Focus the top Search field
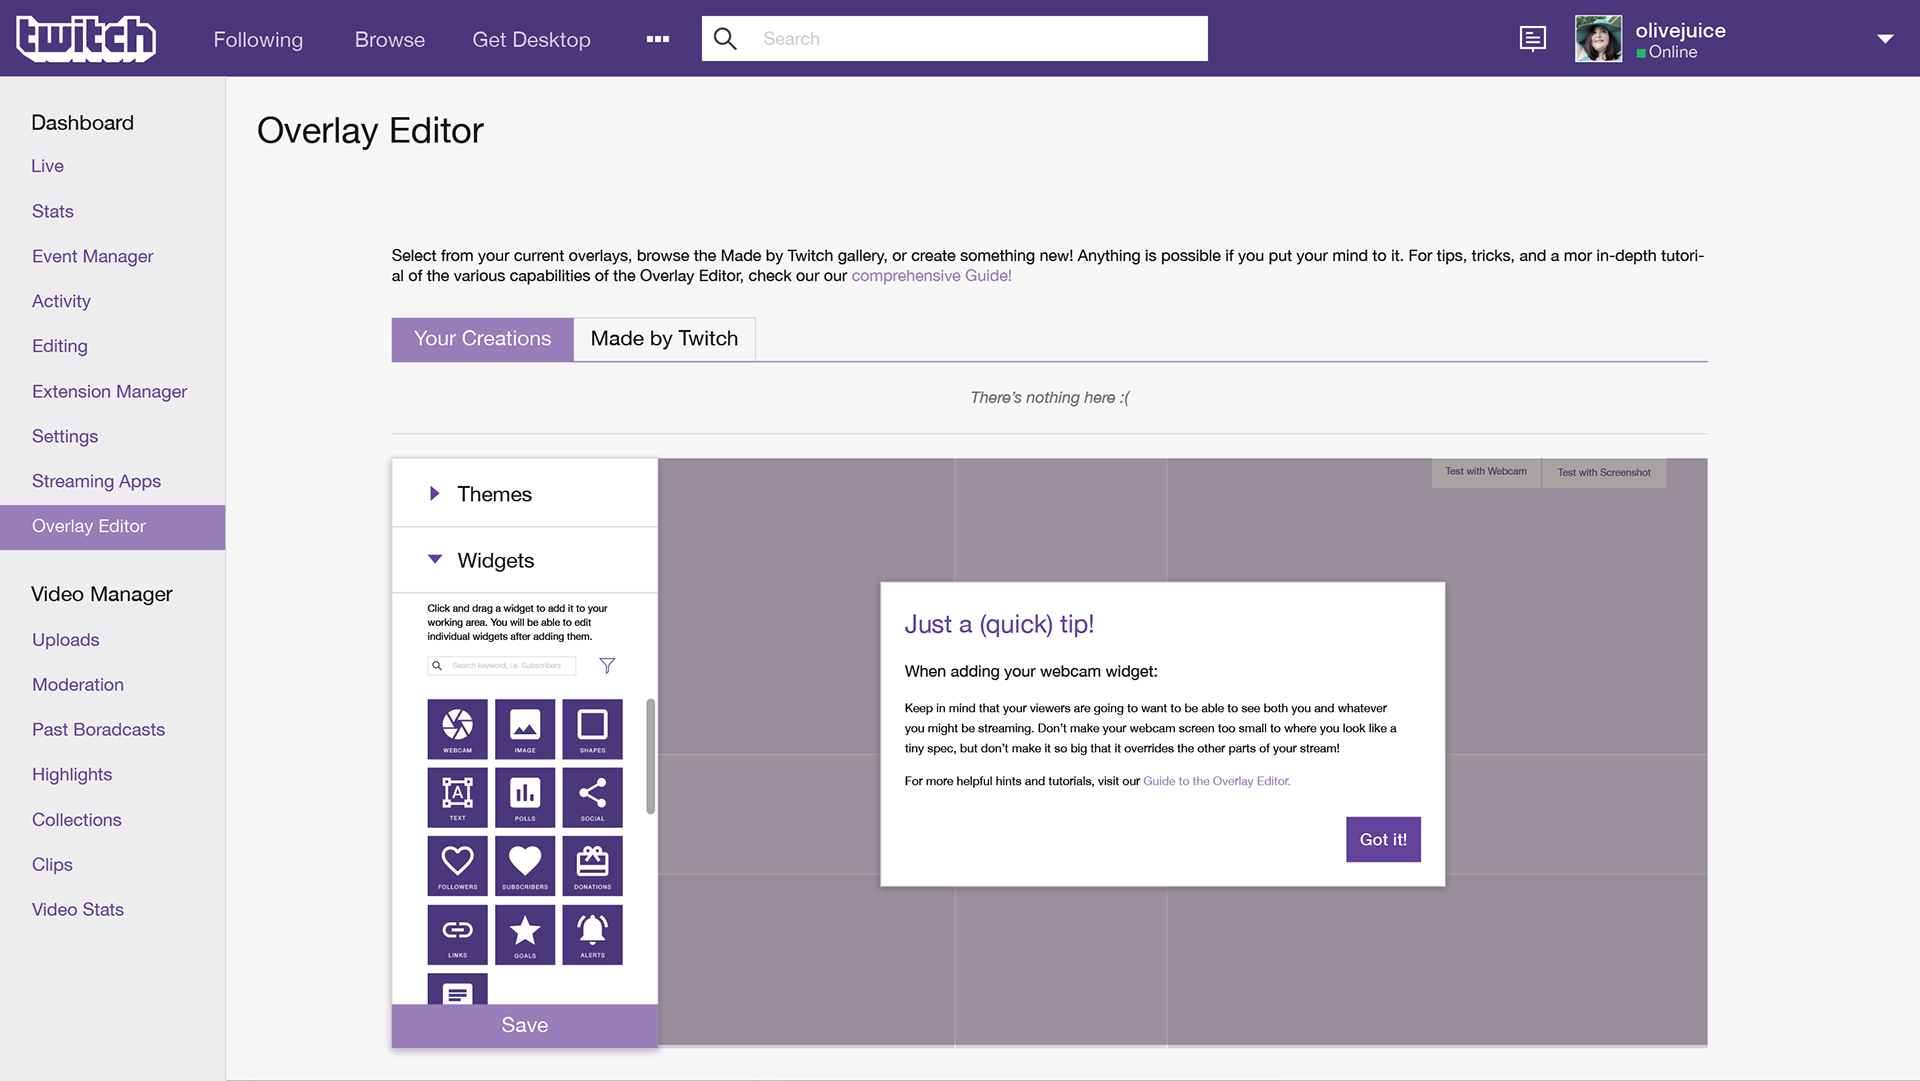The image size is (1920, 1081). point(954,39)
